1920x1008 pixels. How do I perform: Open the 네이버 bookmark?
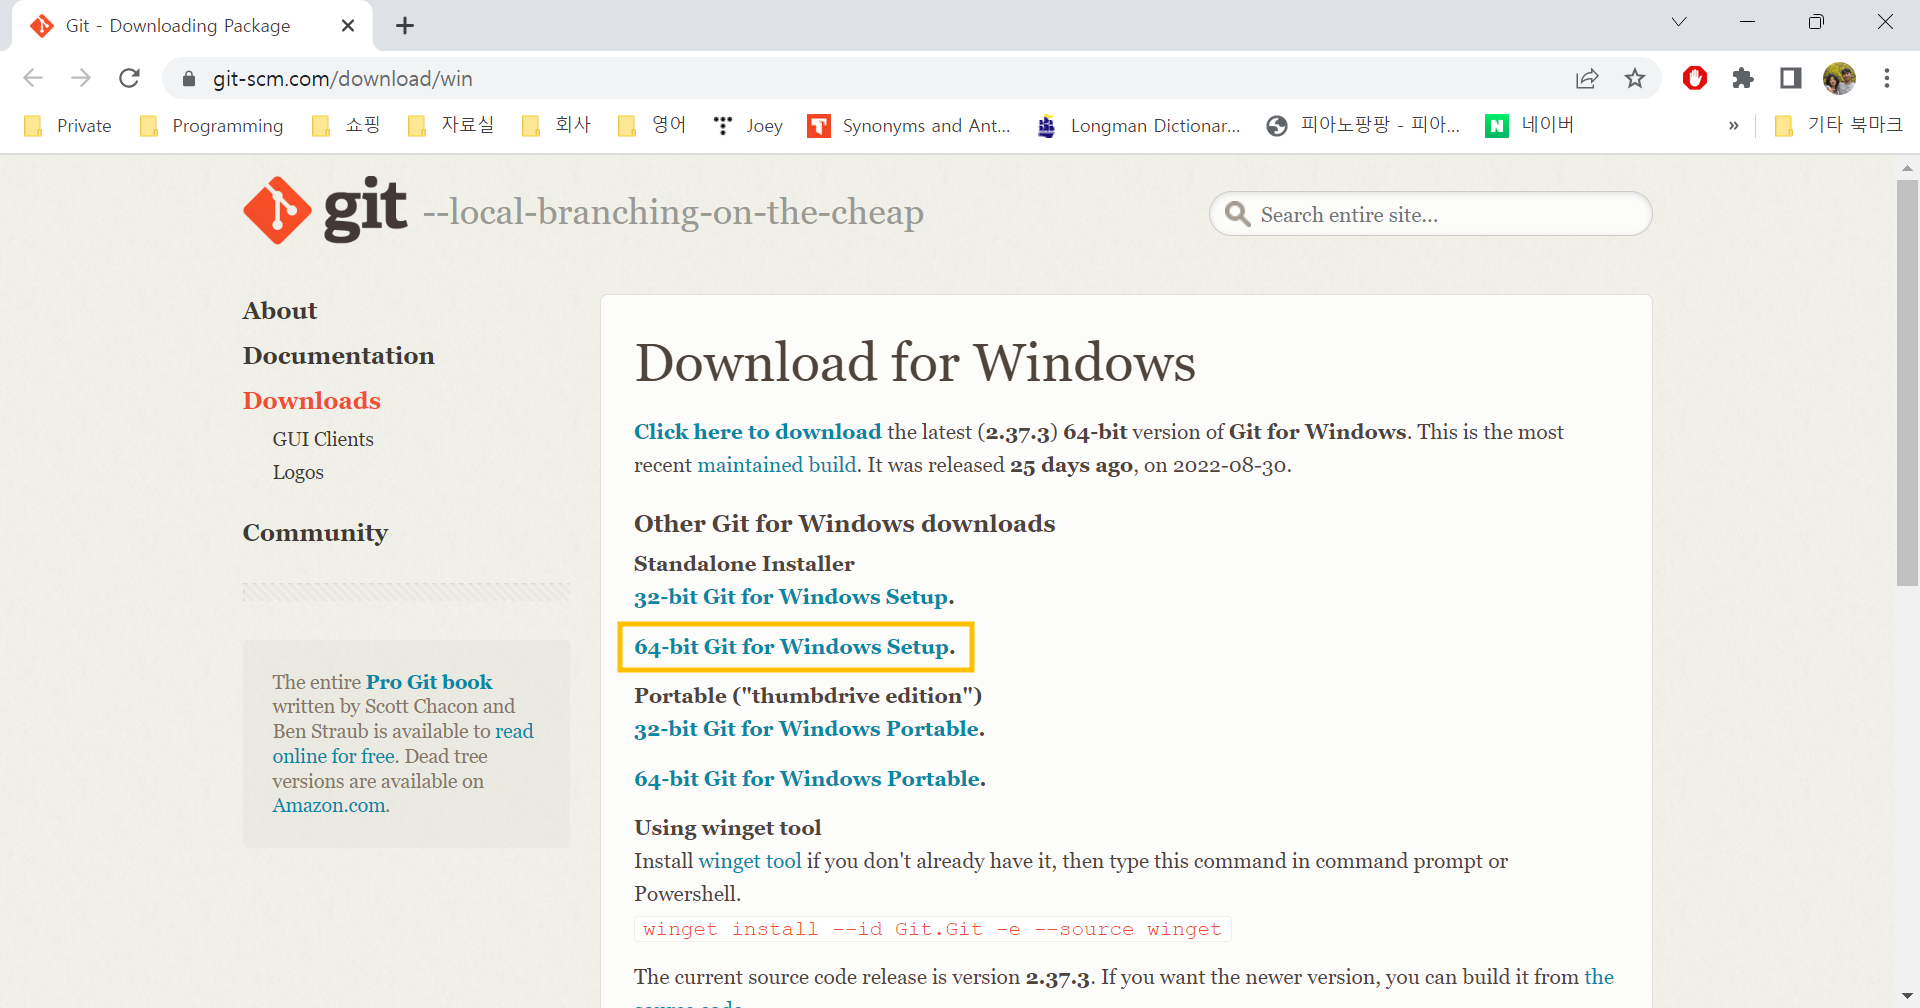pyautogui.click(x=1530, y=126)
